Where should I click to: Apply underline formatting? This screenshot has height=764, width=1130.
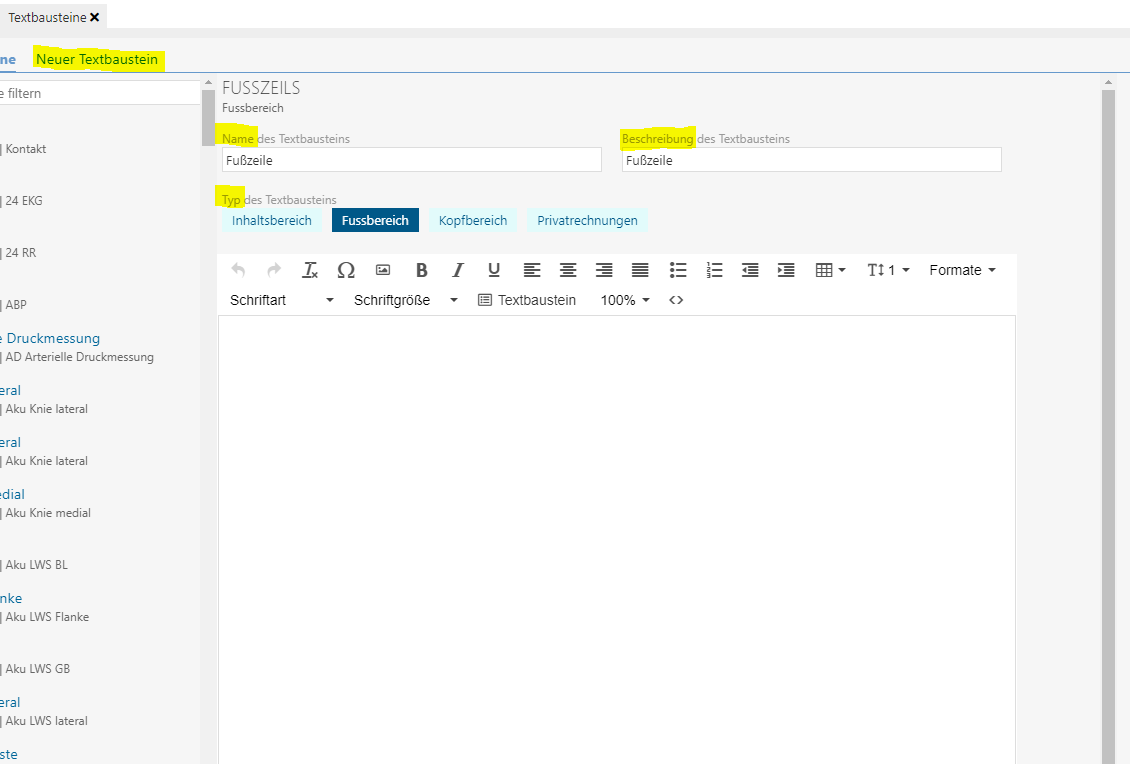click(494, 270)
